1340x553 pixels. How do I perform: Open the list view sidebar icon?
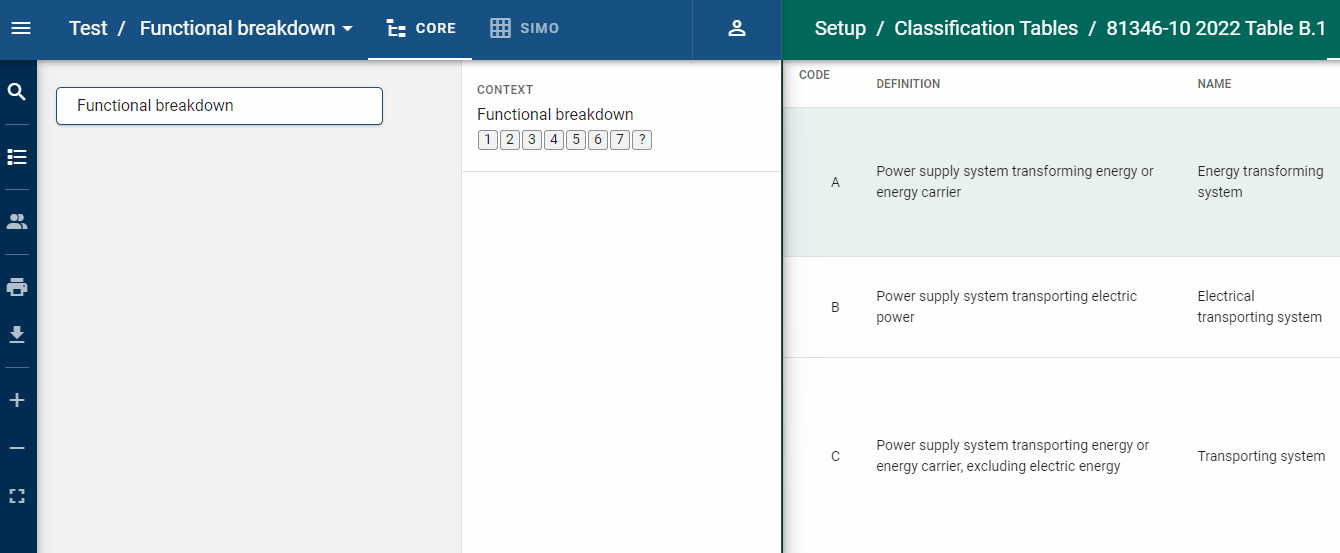click(x=17, y=157)
